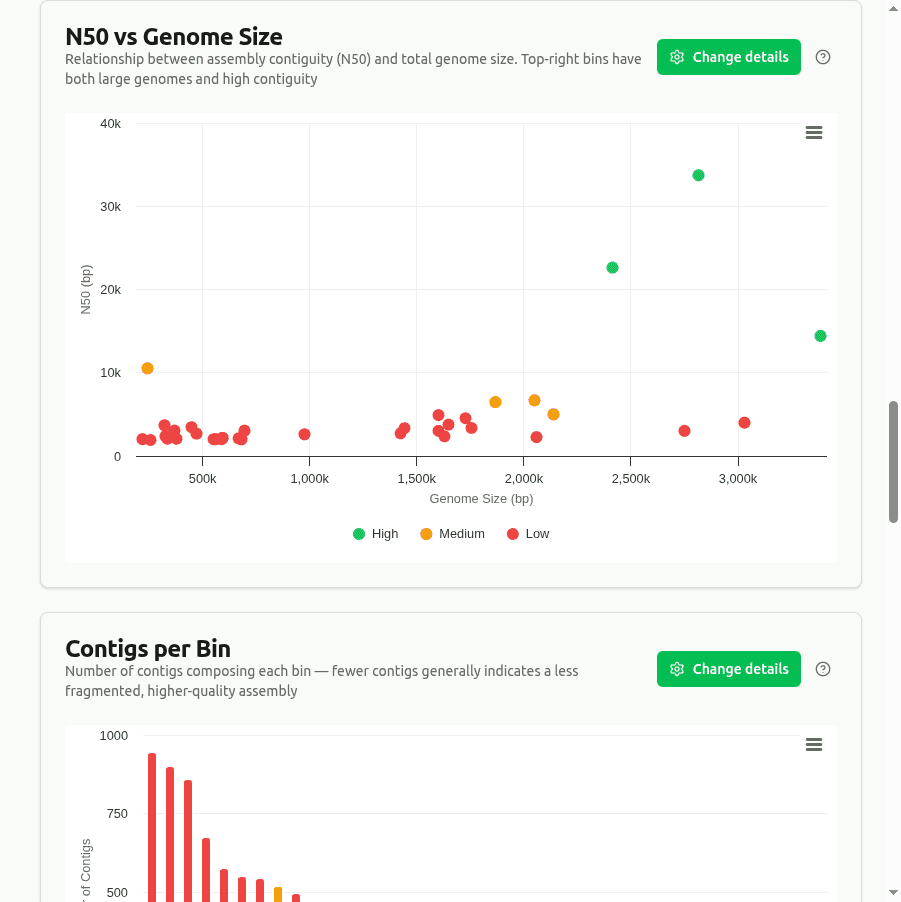Image resolution: width=901 pixels, height=902 pixels.
Task: Open the hamburger menu on Contigs per Bin chart
Action: click(x=813, y=745)
